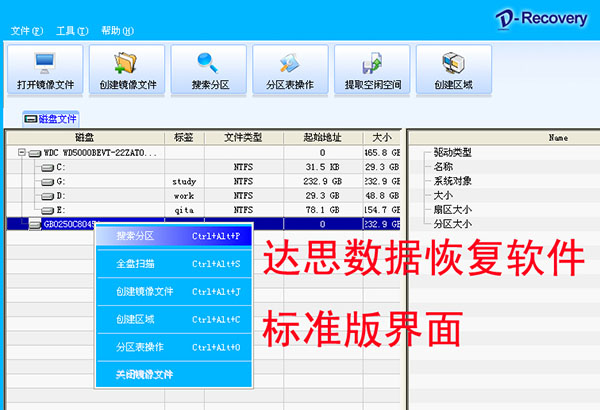Screen dimensions: 600x410
Task: Click the 文件类型 column header
Action: pyautogui.click(x=244, y=137)
